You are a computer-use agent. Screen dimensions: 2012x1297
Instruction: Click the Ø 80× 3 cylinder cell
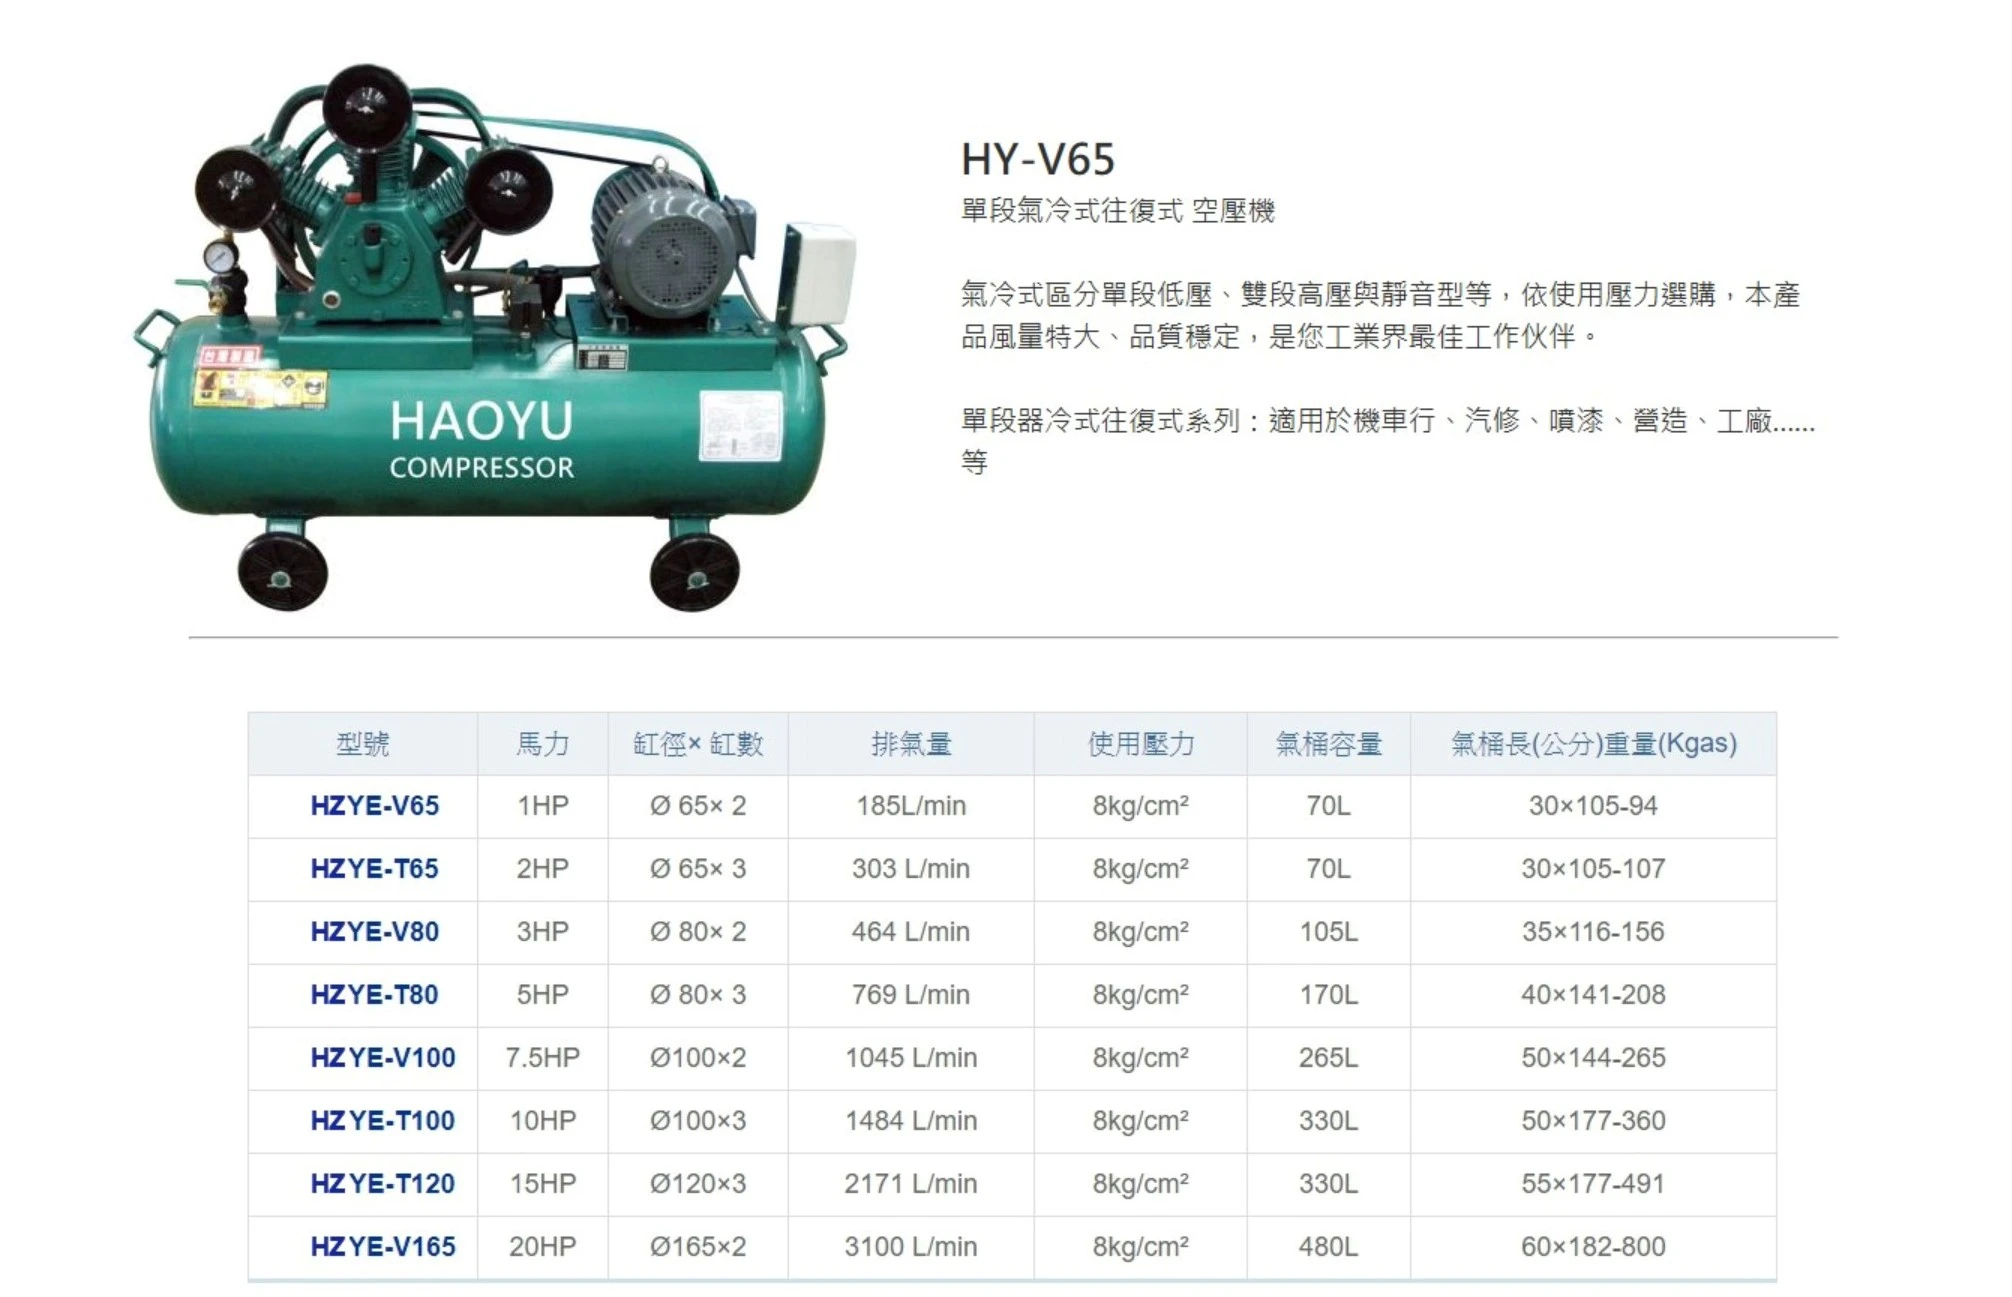click(697, 995)
